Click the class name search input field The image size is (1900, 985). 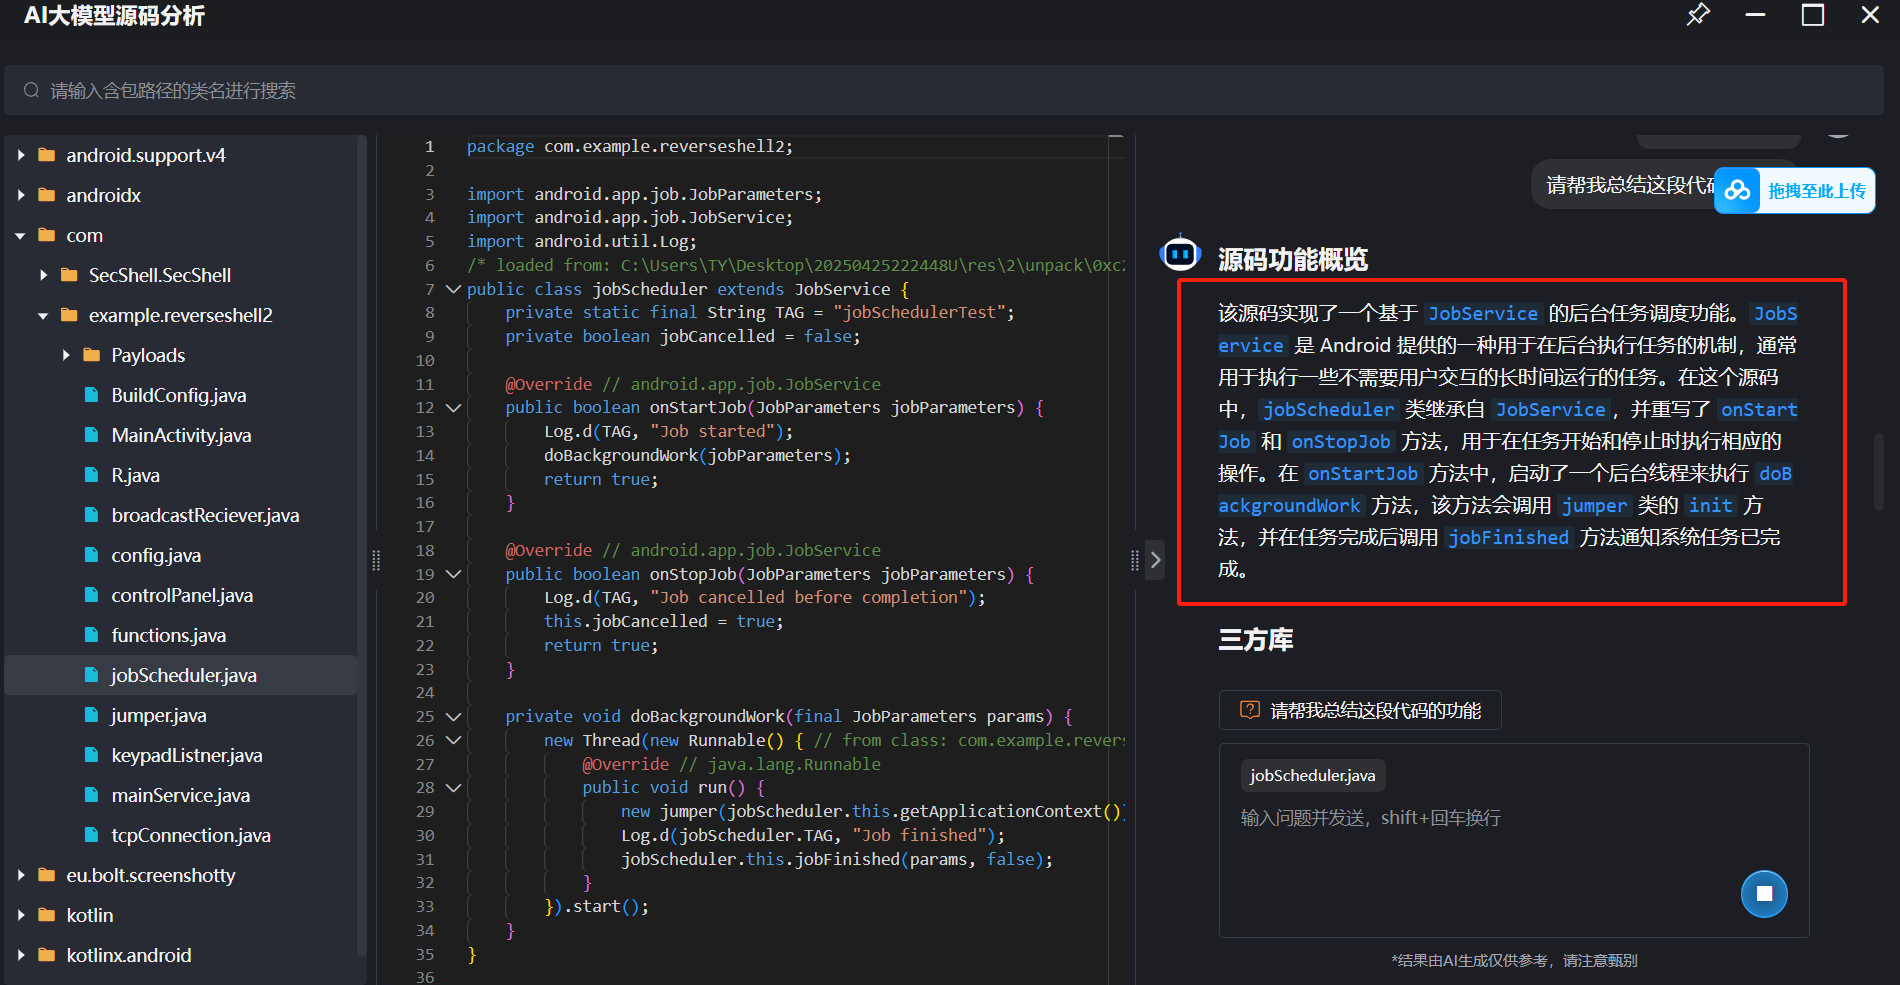point(944,91)
